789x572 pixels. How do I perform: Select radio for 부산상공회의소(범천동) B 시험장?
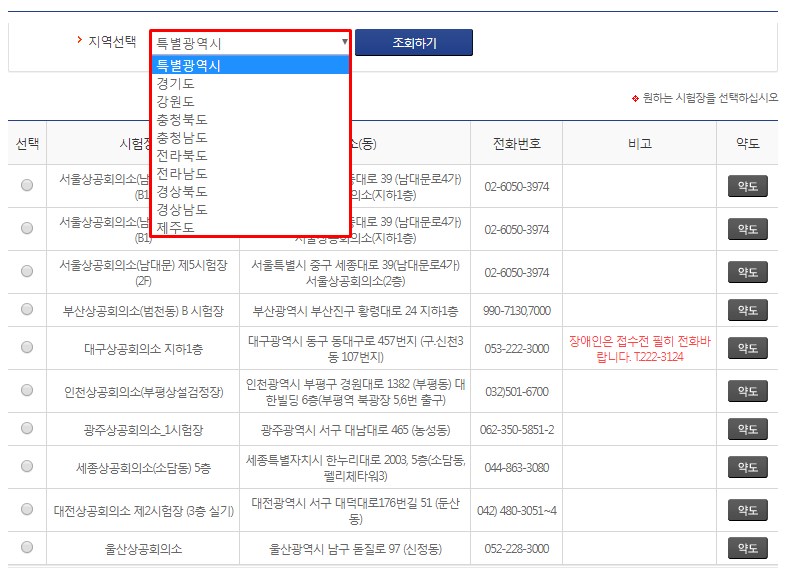pos(27,309)
